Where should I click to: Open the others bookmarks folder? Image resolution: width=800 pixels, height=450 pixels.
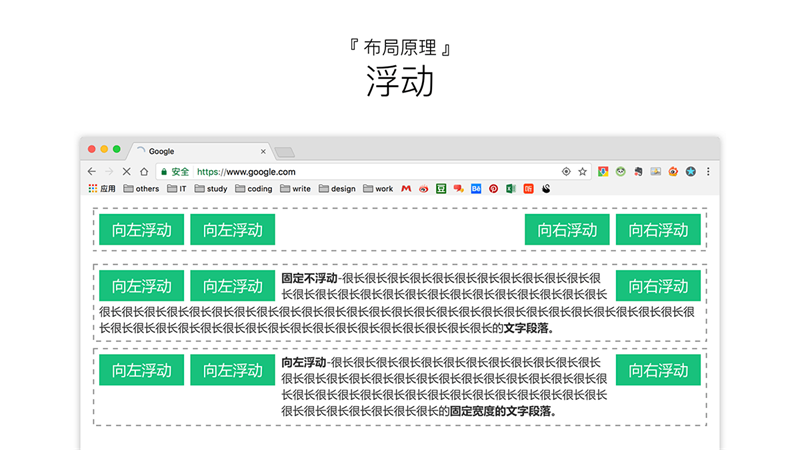coord(141,189)
